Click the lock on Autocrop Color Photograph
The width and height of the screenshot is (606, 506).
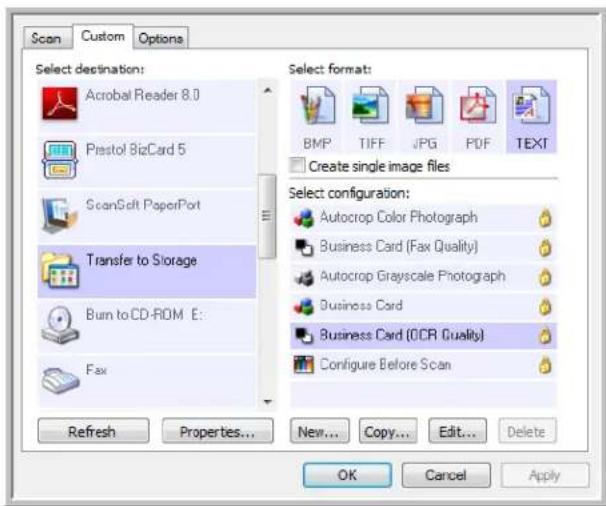tap(545, 218)
